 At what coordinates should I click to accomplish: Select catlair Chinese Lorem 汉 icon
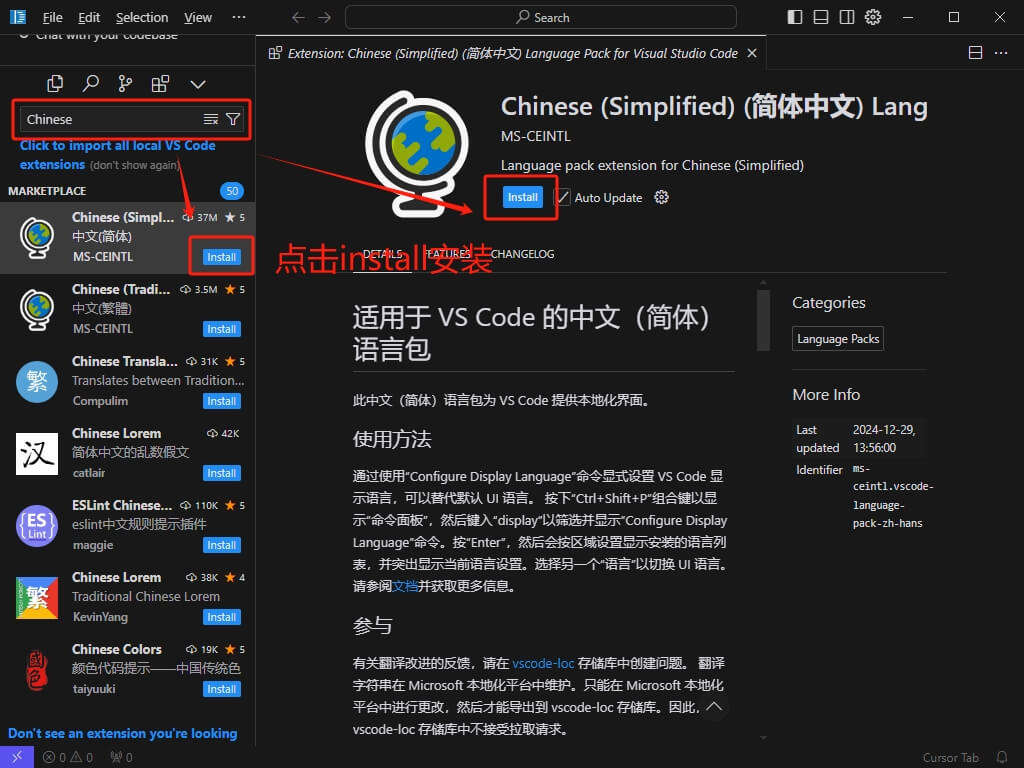coord(37,453)
